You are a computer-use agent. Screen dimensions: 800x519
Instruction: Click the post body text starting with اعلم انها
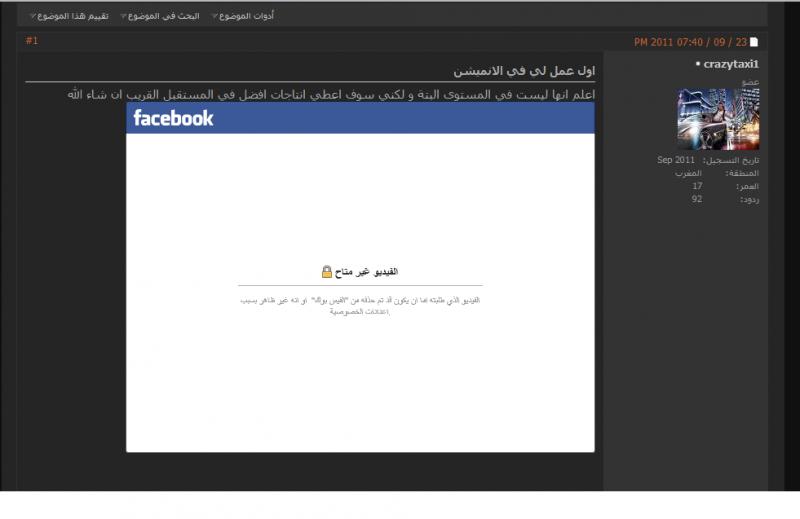(331, 95)
